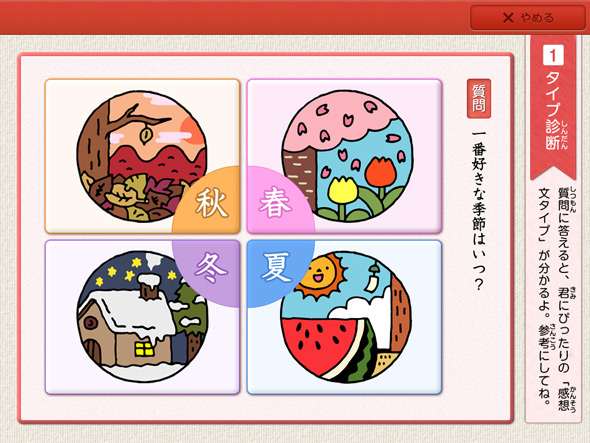Click the autumn leaves tree illustration
590x443 pixels.
pos(142,156)
